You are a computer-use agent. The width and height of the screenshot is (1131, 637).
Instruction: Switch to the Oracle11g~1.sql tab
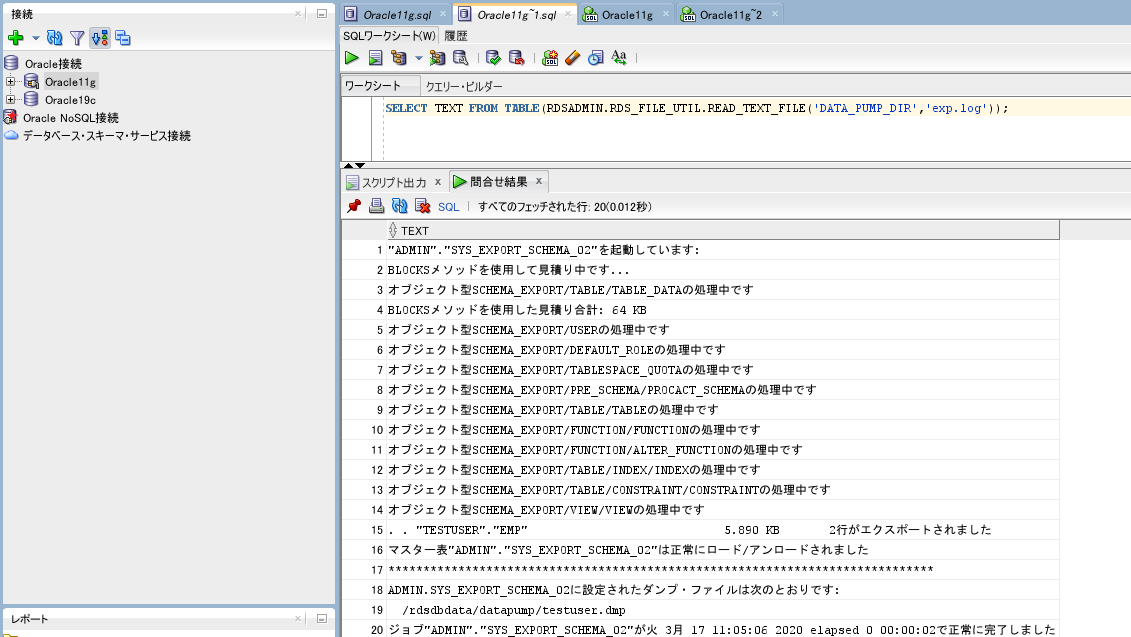coord(516,14)
